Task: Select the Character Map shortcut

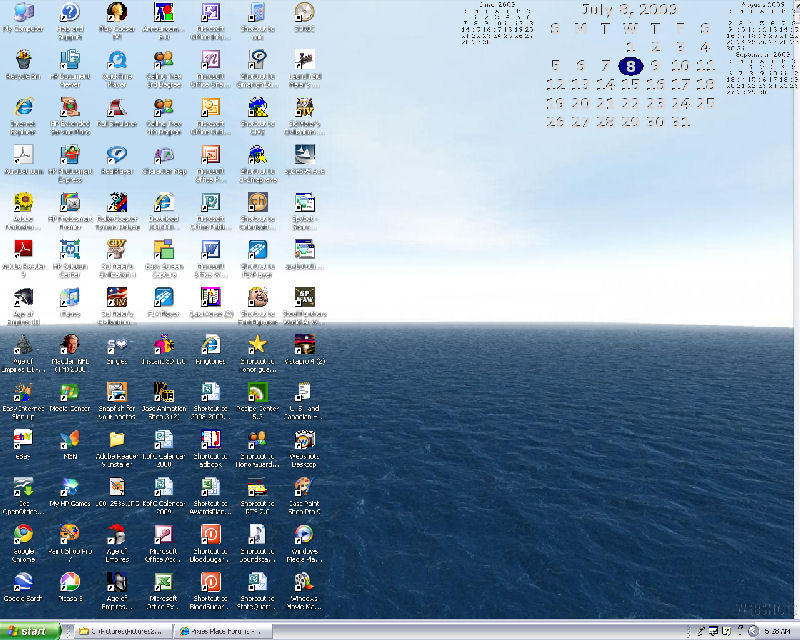Action: point(165,156)
